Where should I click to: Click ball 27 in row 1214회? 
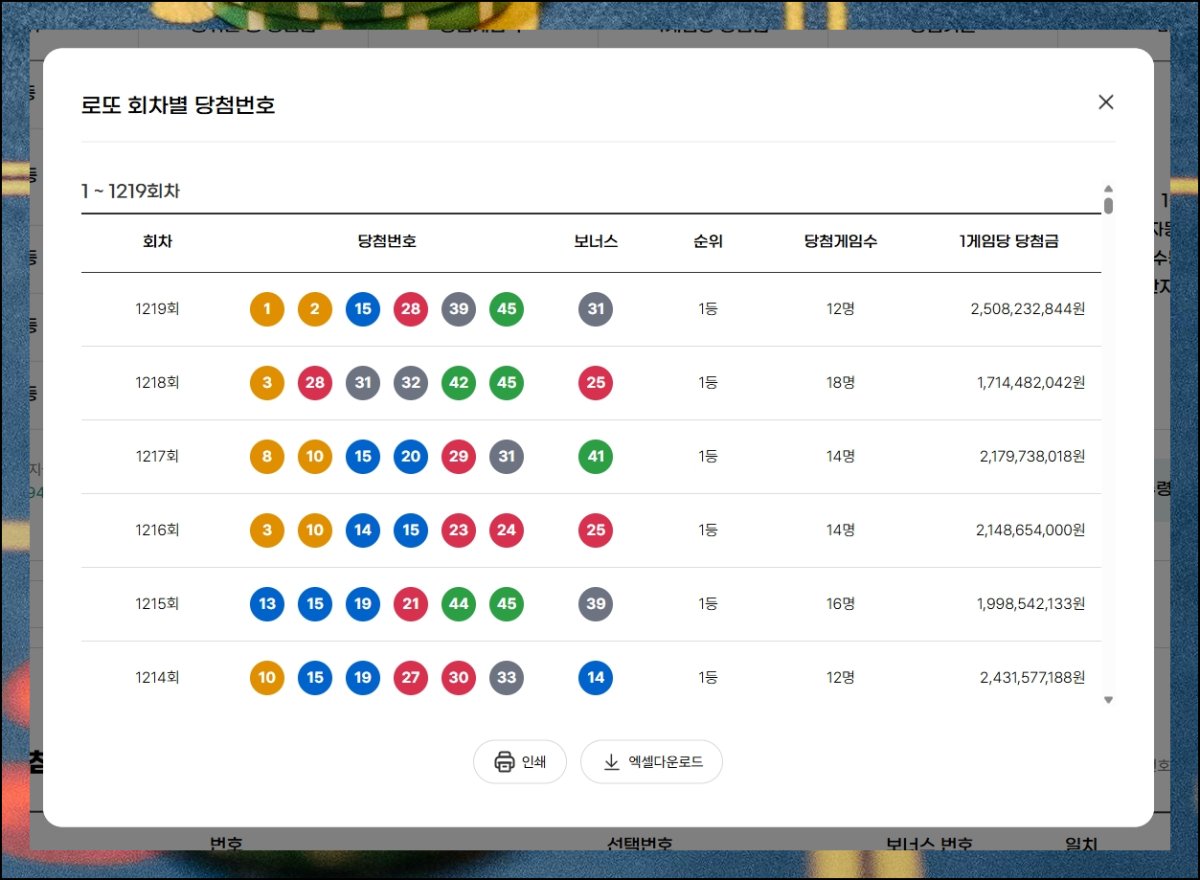[x=411, y=678]
